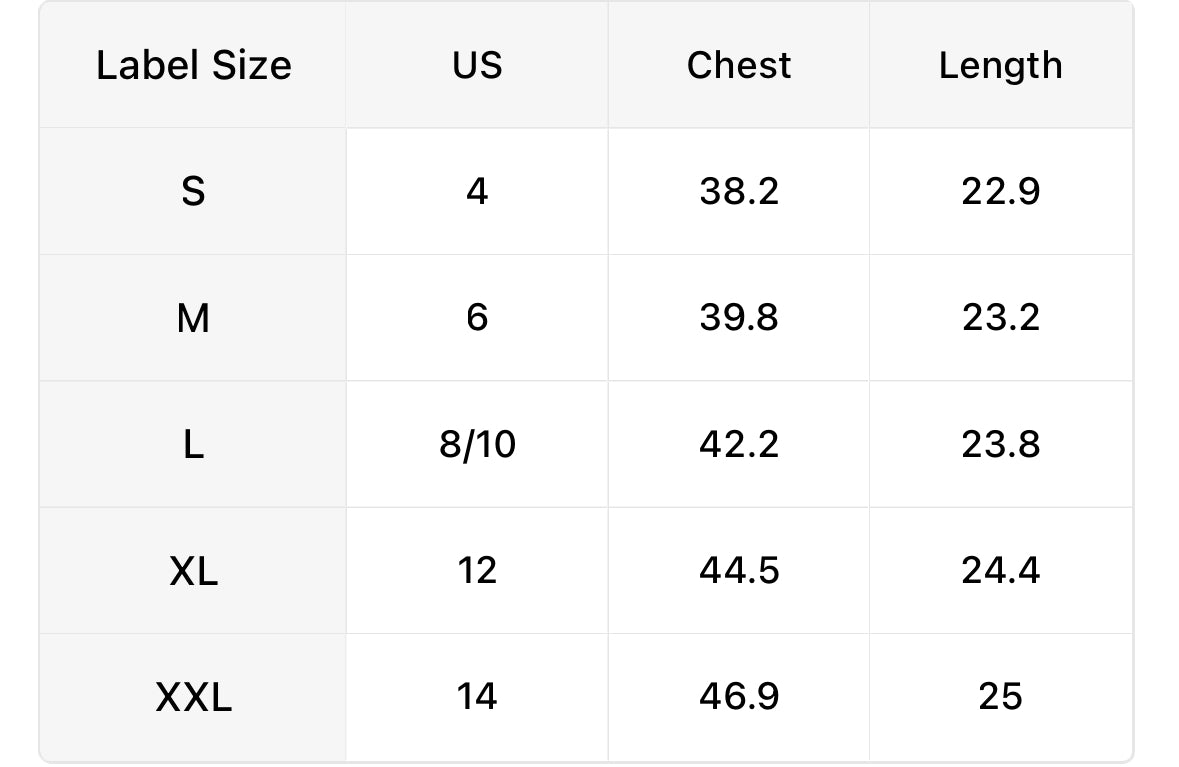Click the chest value 38.2
Viewport: 1179px width, 767px height.
click(x=738, y=191)
